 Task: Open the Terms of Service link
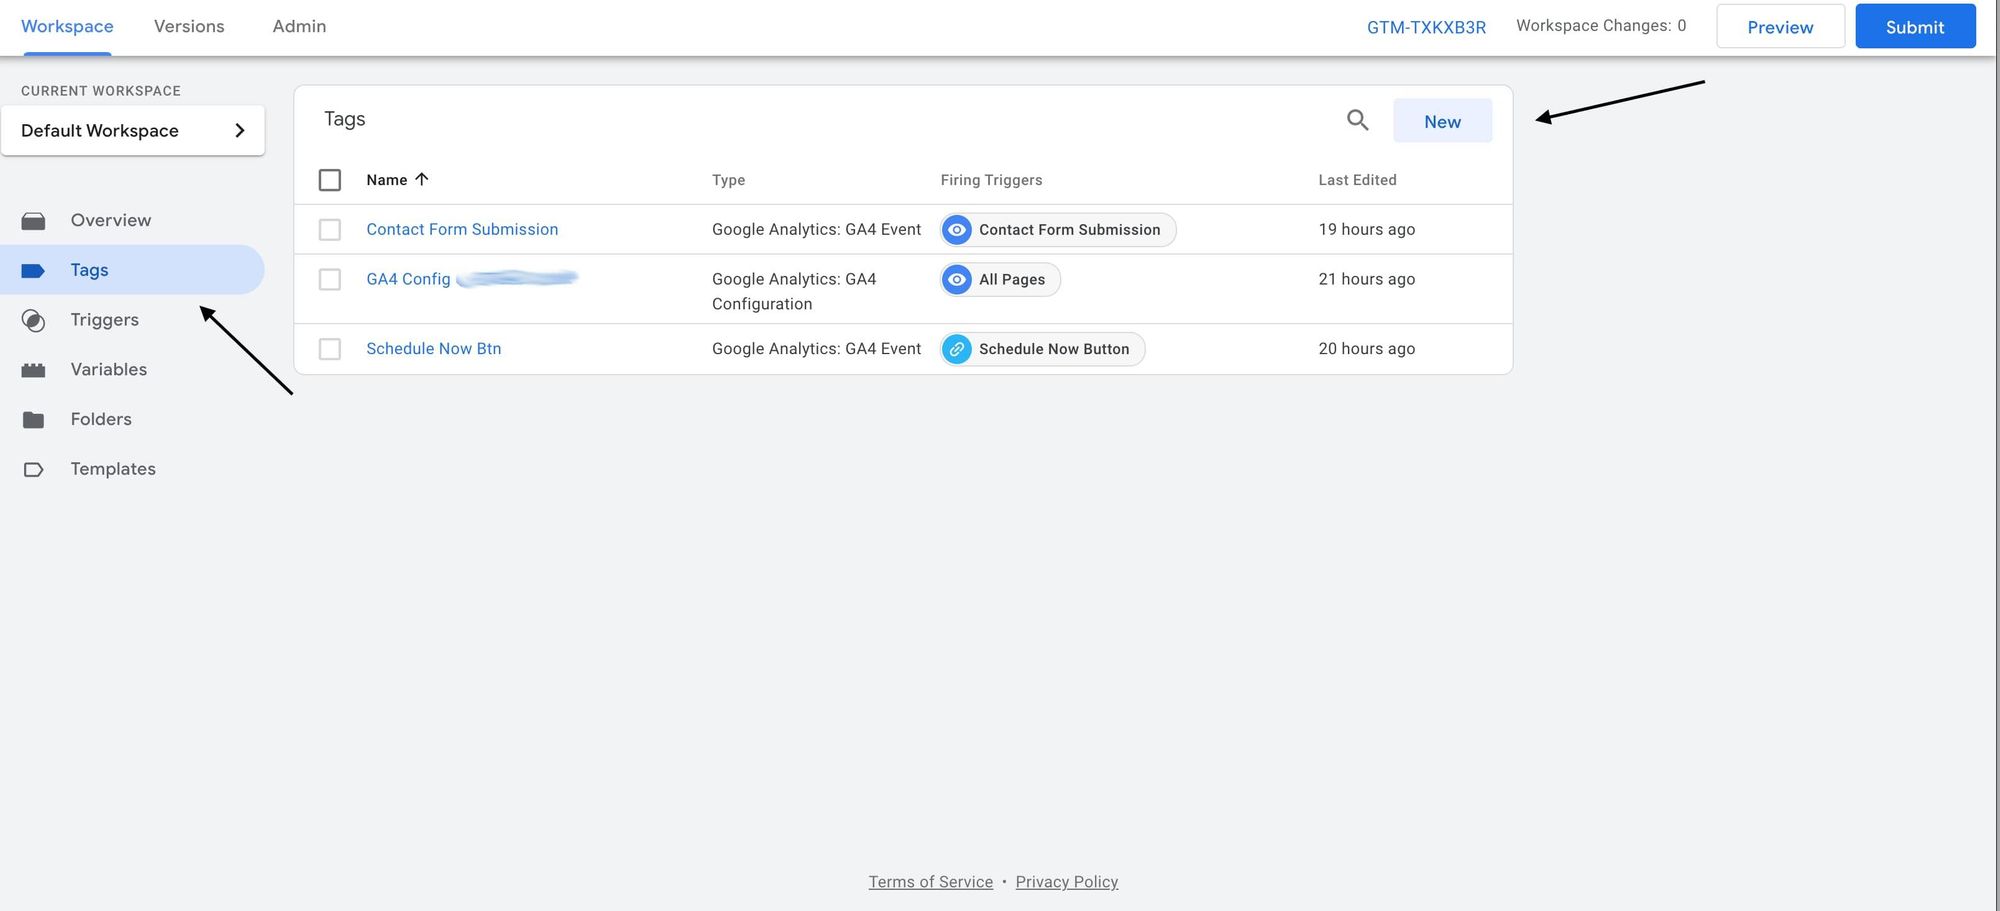point(930,882)
